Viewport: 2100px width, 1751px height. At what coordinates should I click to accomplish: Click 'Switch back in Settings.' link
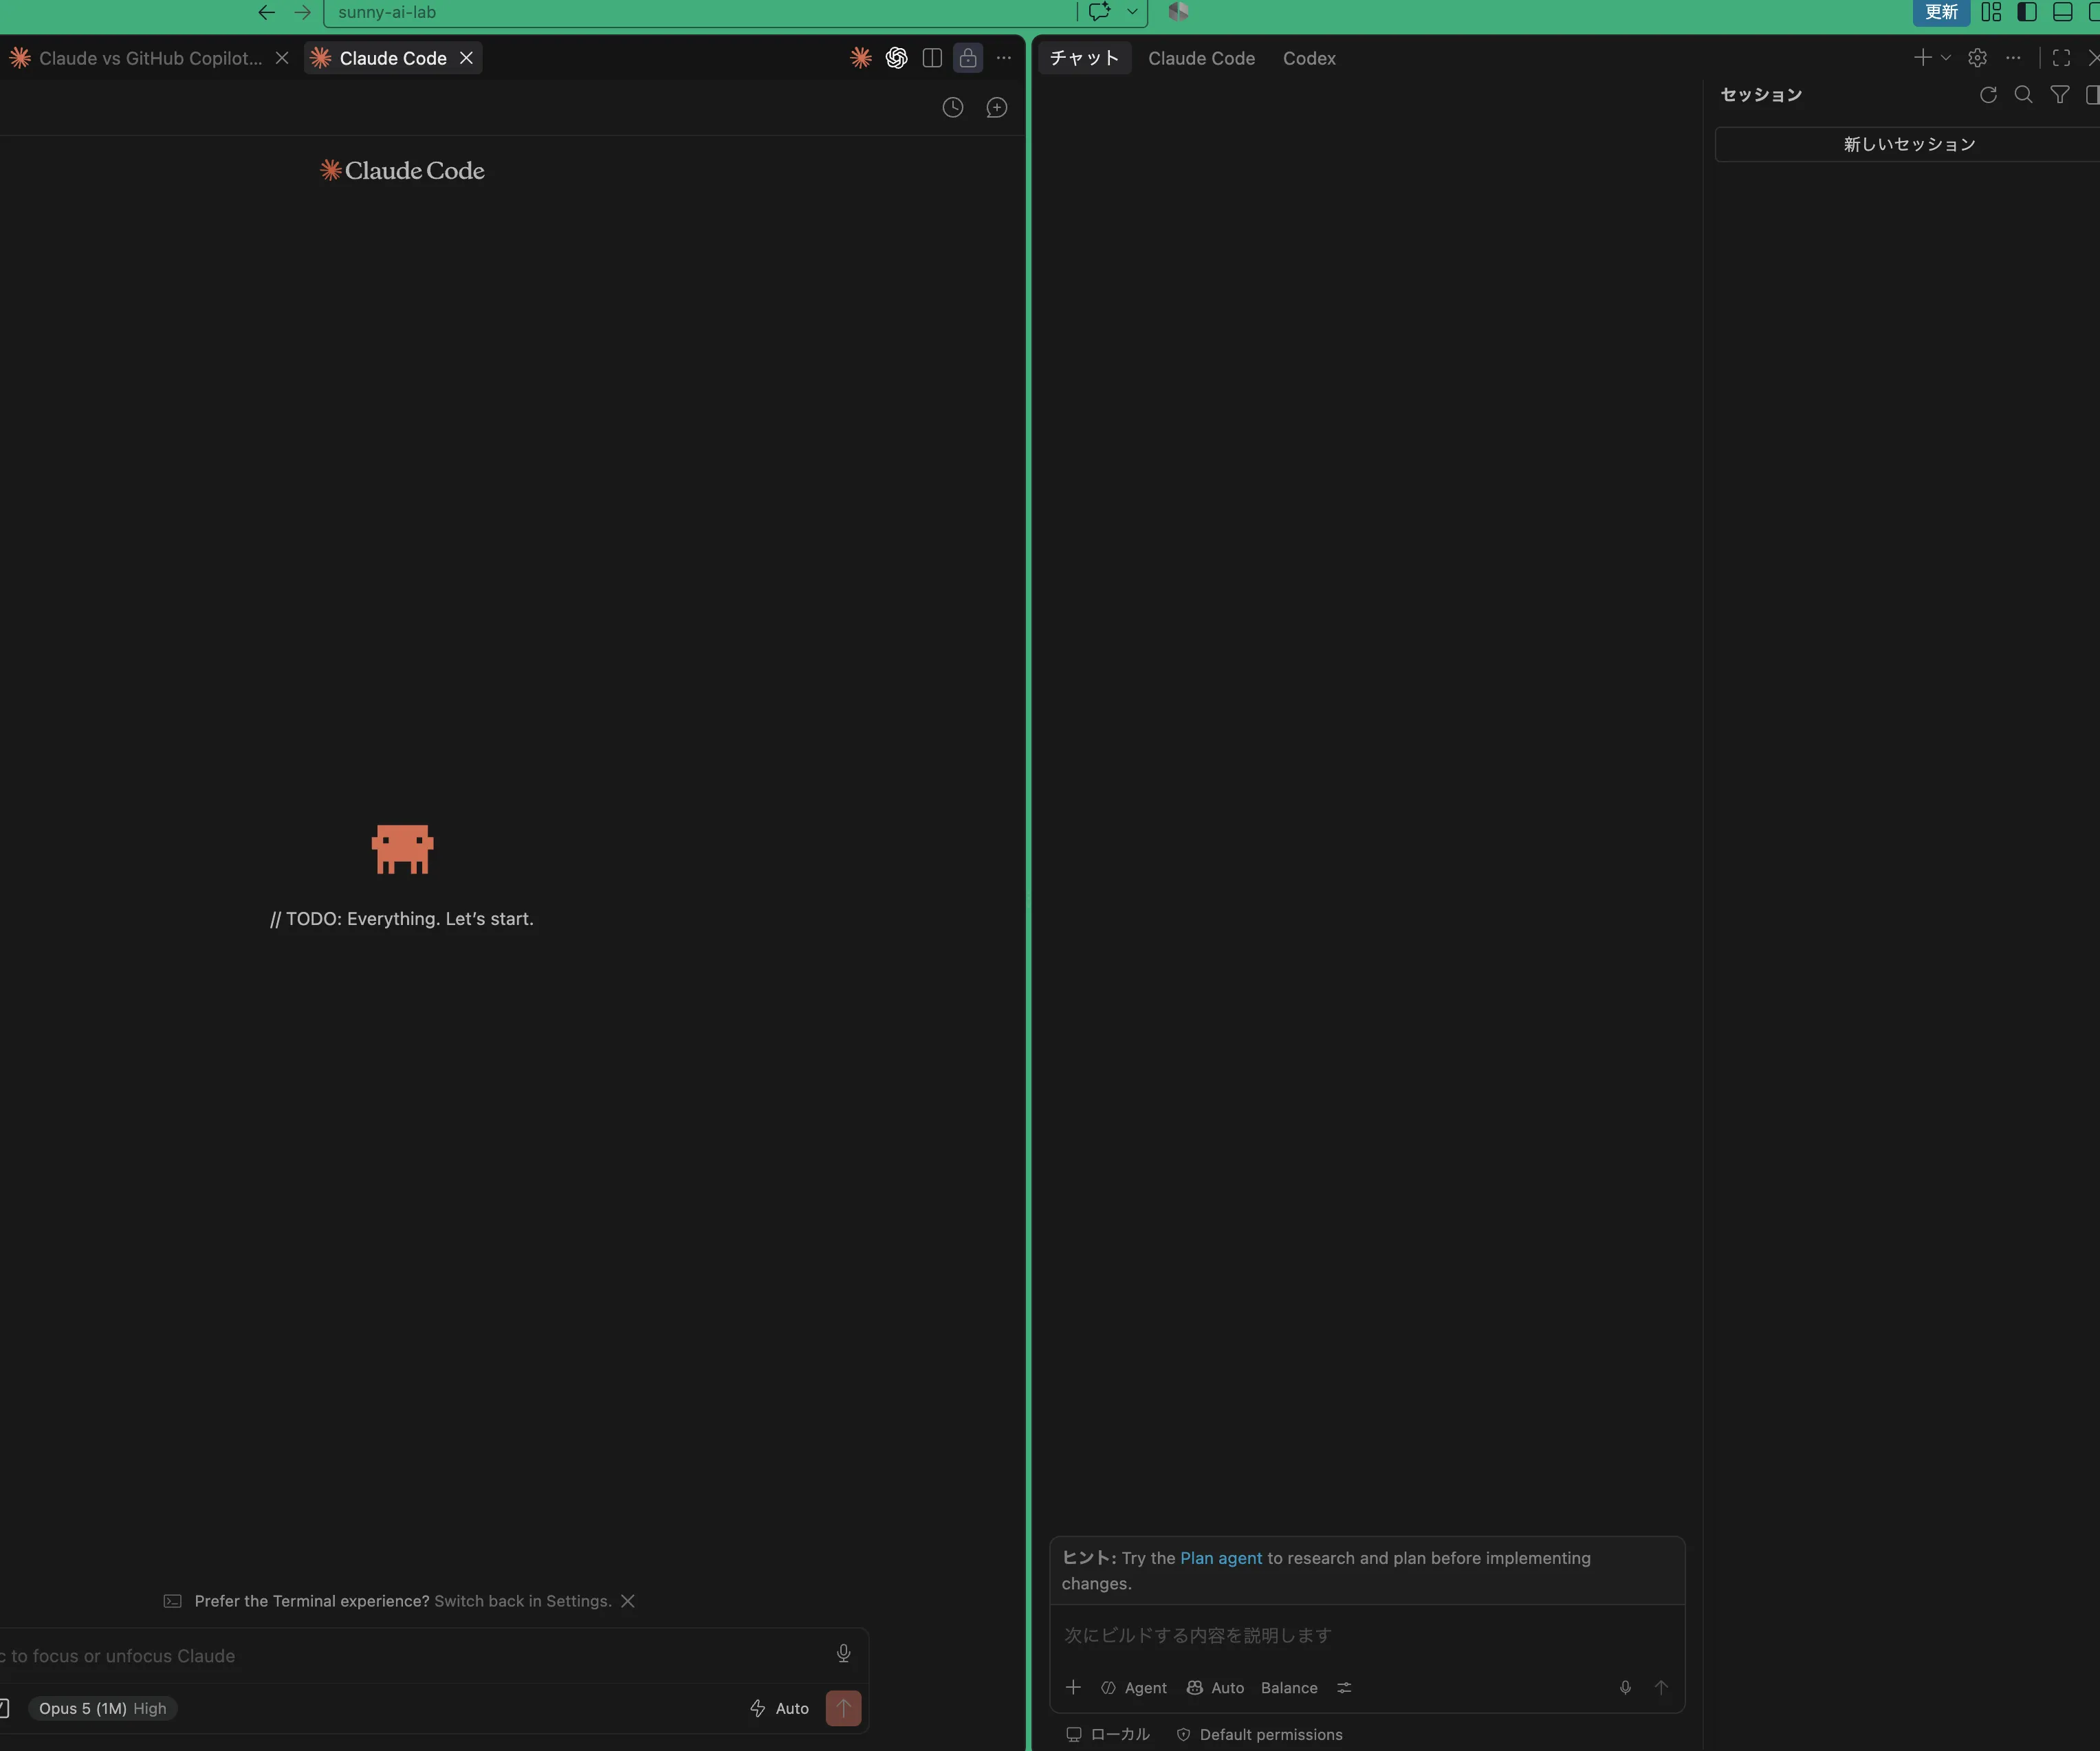[523, 1601]
